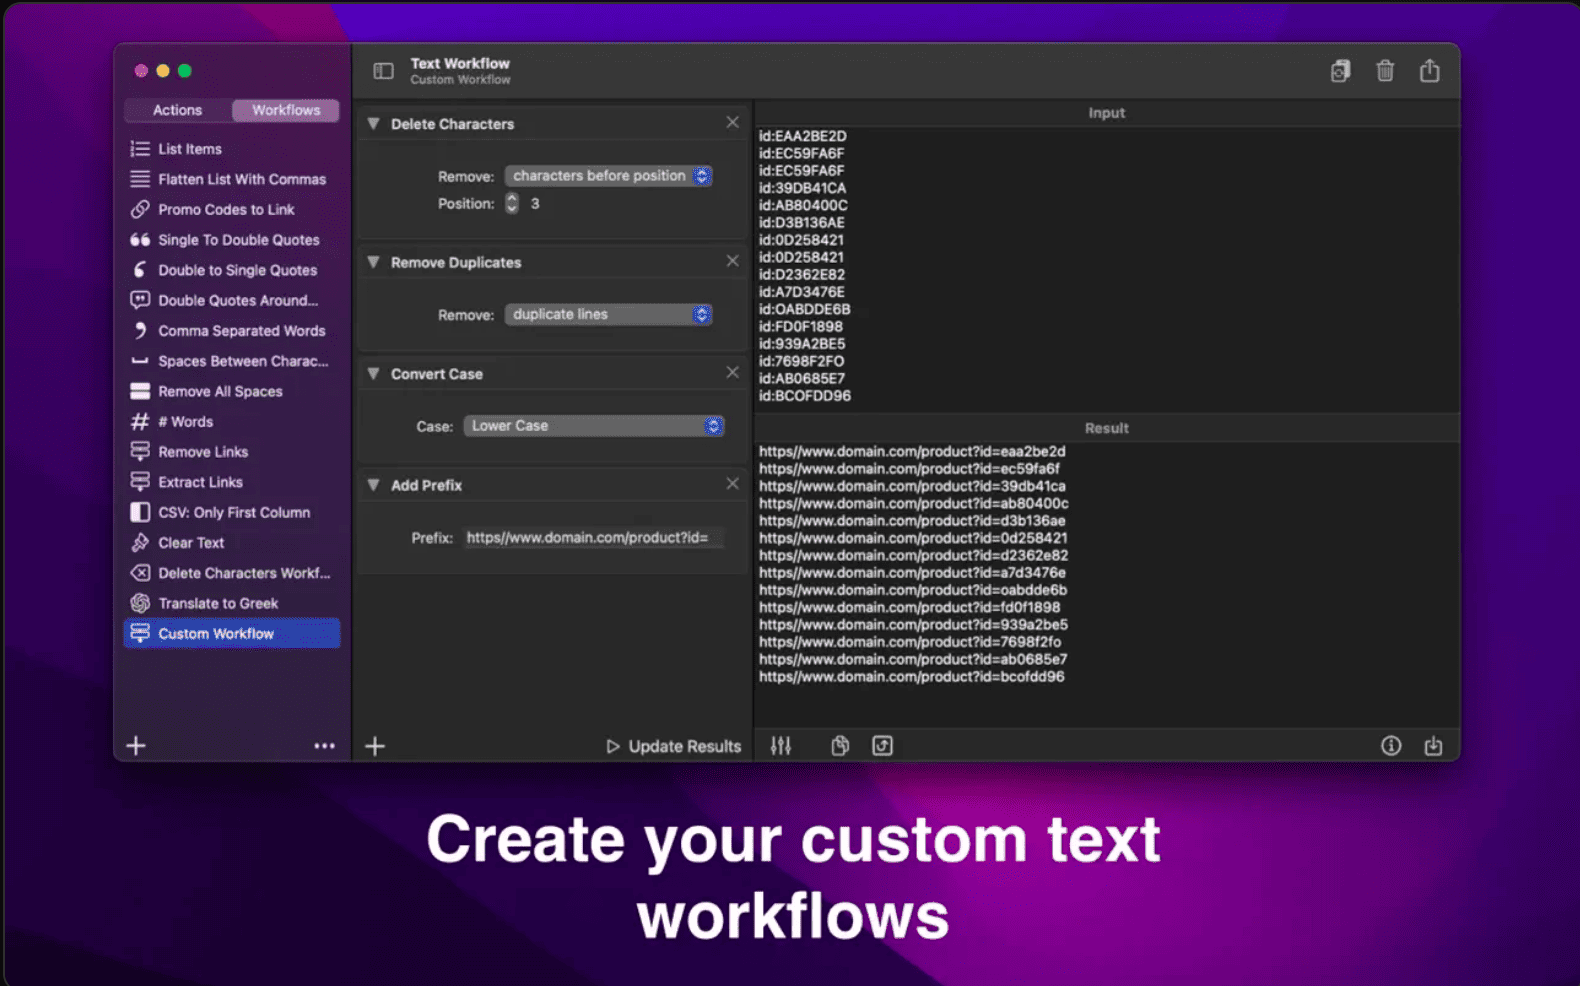Image resolution: width=1580 pixels, height=986 pixels.
Task: Collapse the Remove Duplicates section
Action: tap(373, 262)
